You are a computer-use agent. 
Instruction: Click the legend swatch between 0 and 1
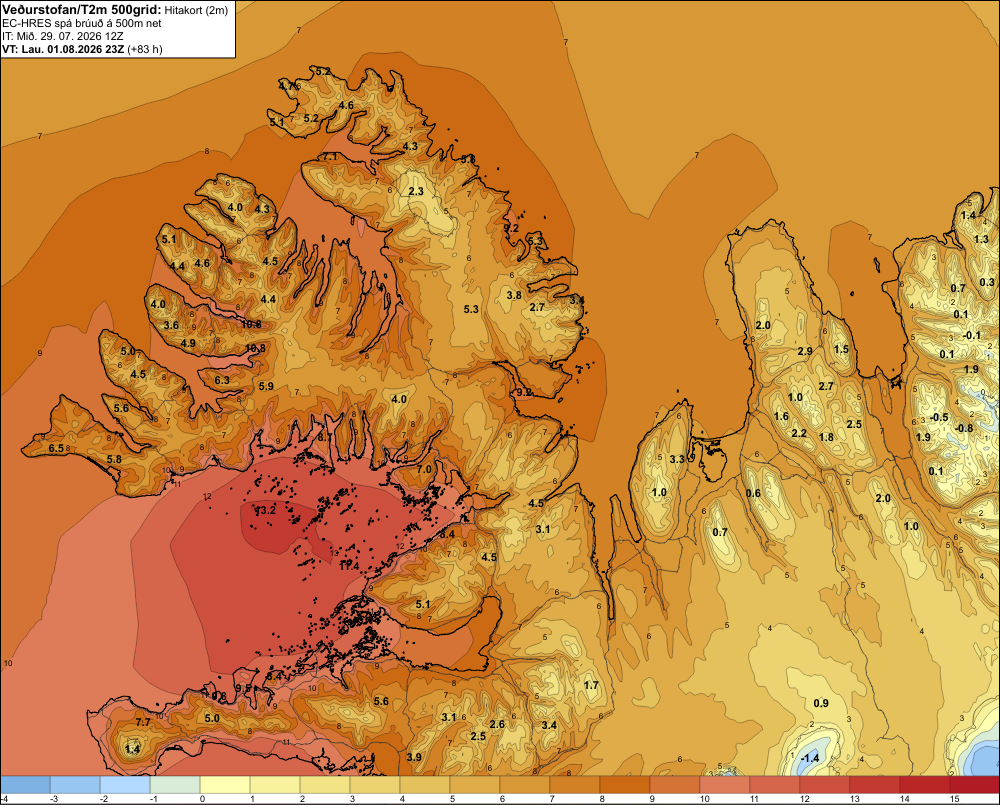pyautogui.click(x=225, y=785)
